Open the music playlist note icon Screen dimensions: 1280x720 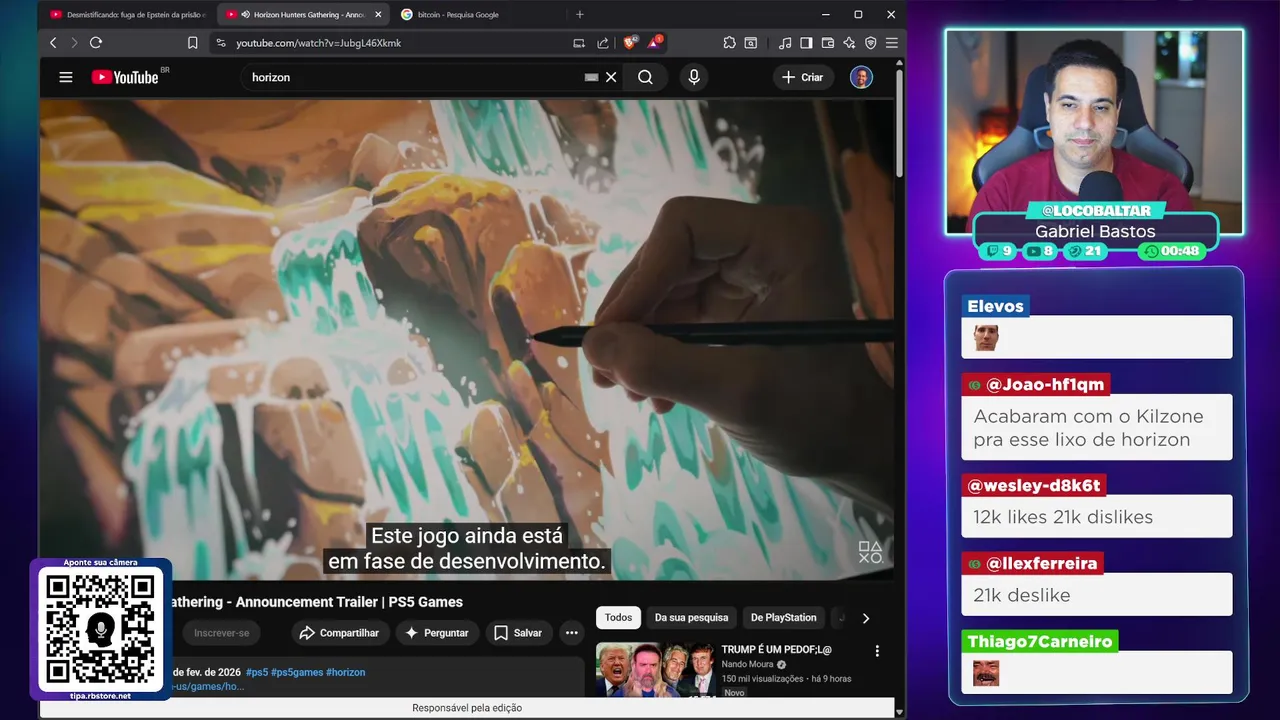coord(785,43)
